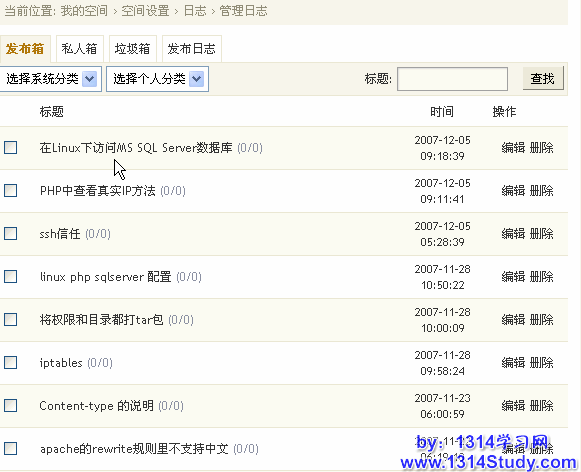
Task: Click timestamp 2007-11-23 06:00:59
Action: pyautogui.click(x=442, y=406)
